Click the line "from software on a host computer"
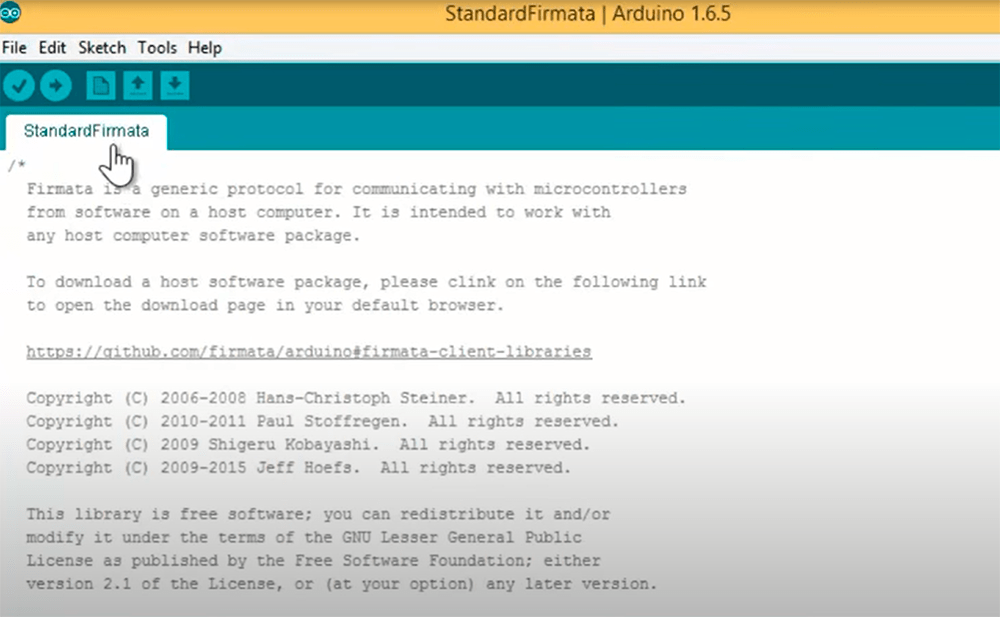The width and height of the screenshot is (1000, 617). click(318, 212)
